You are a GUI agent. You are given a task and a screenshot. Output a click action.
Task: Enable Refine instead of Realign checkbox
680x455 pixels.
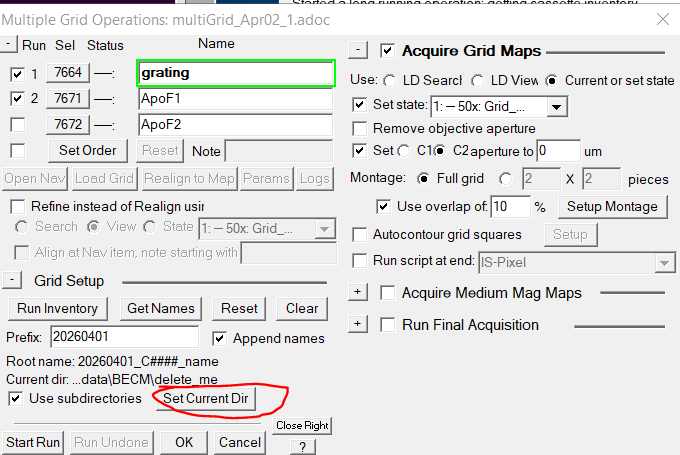coord(17,206)
